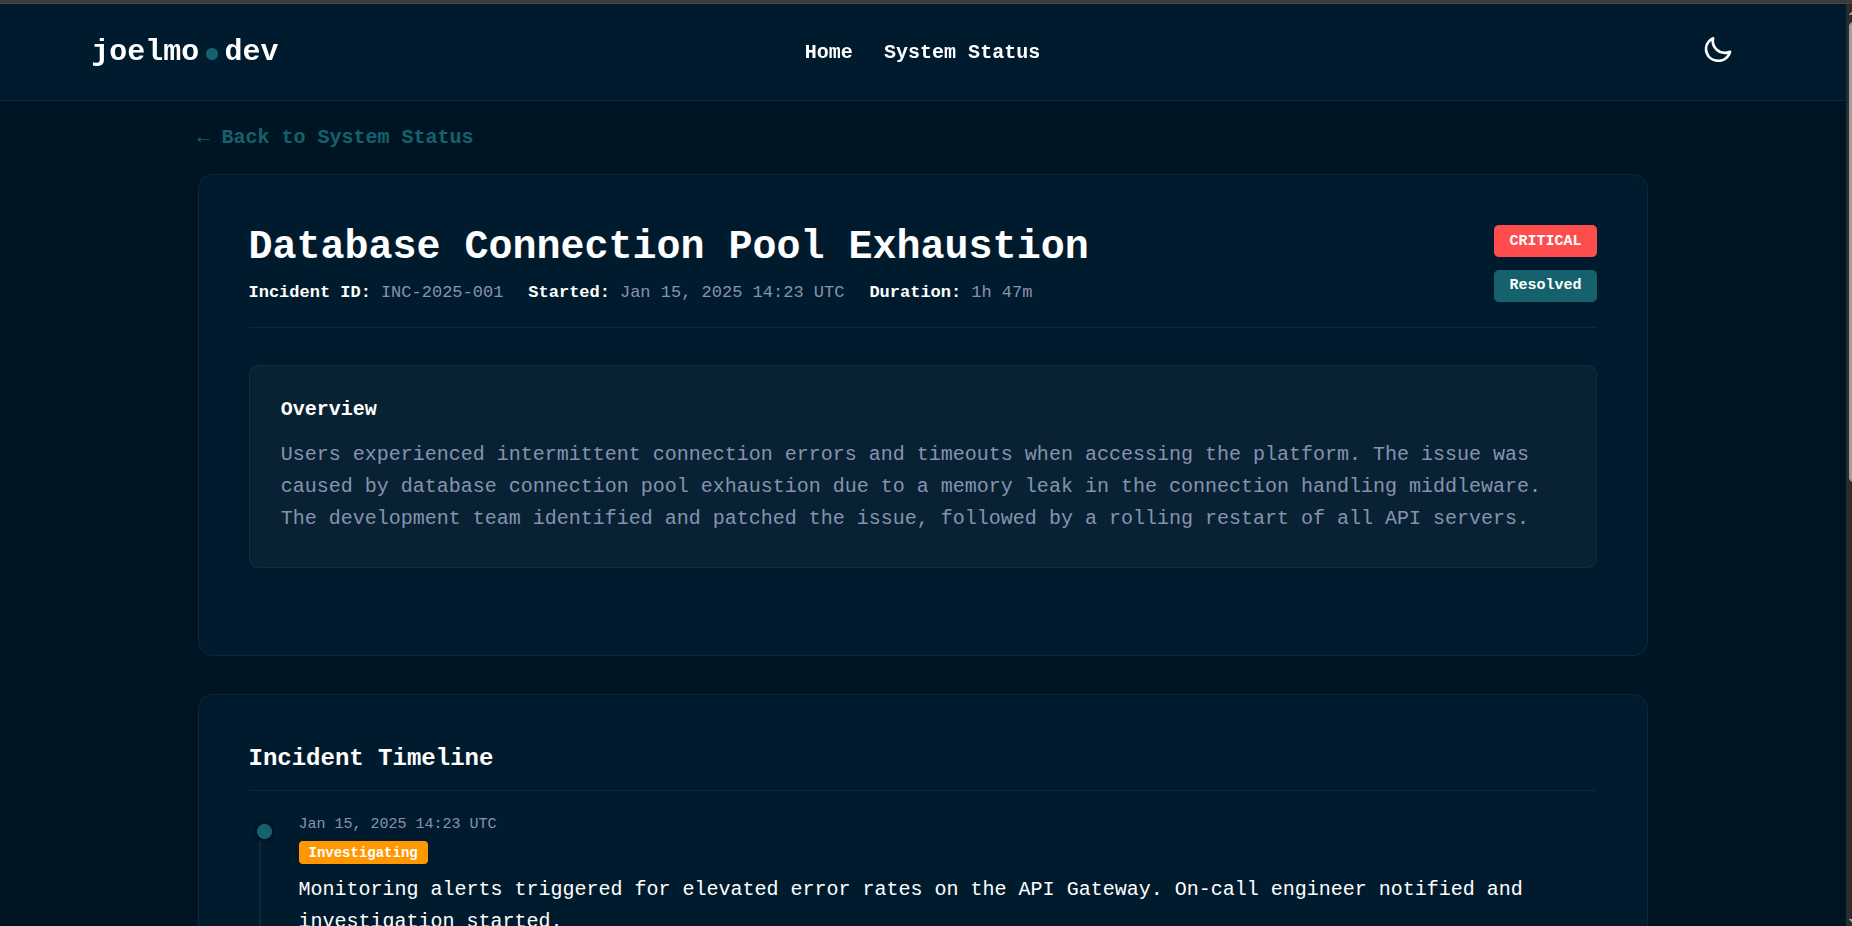Screen dimensions: 1852x926
Task: Click the Overview description paragraph
Action: coord(908,486)
